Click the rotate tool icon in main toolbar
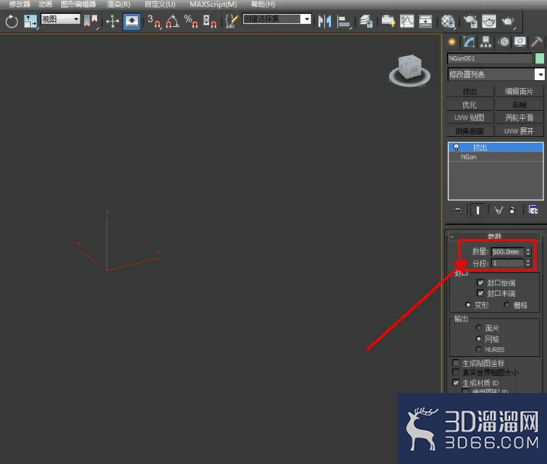Image resolution: width=547 pixels, height=464 pixels. [x=12, y=21]
